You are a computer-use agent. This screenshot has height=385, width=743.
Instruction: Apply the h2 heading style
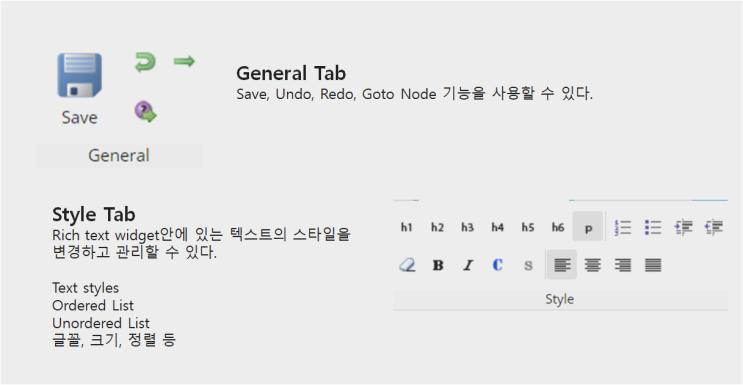437,228
